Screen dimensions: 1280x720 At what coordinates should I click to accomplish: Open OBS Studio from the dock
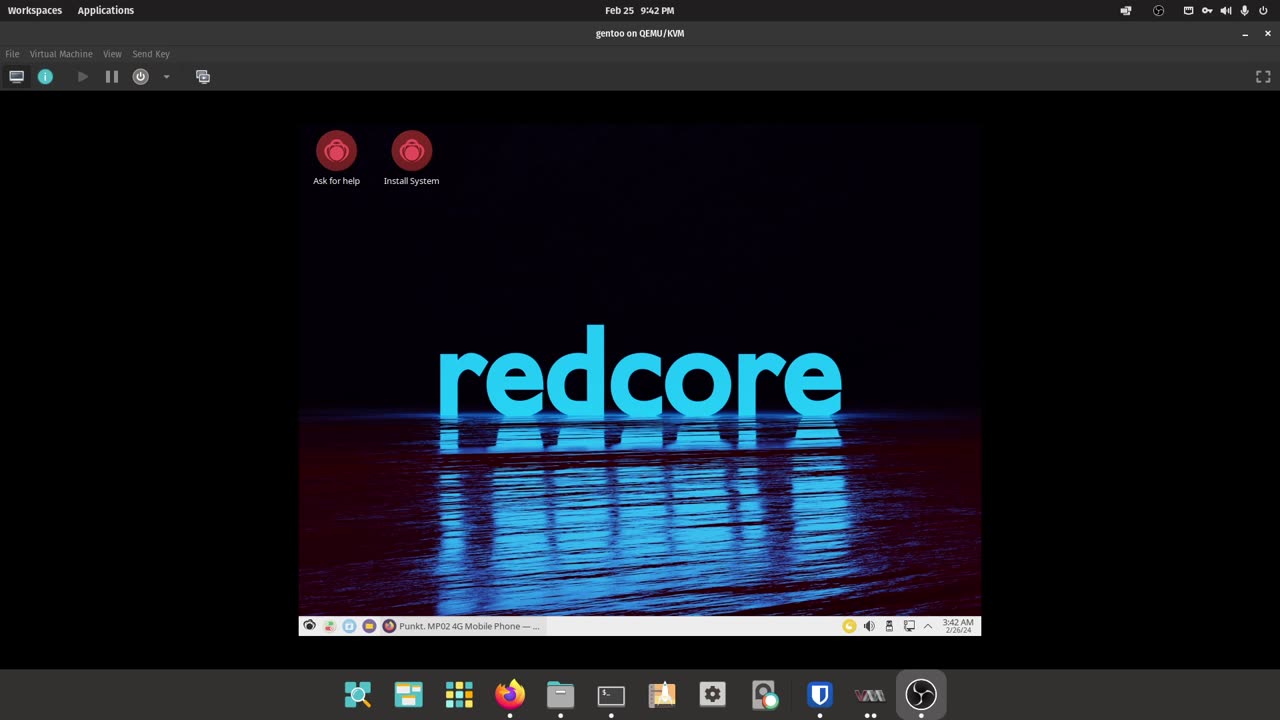pyautogui.click(x=921, y=694)
